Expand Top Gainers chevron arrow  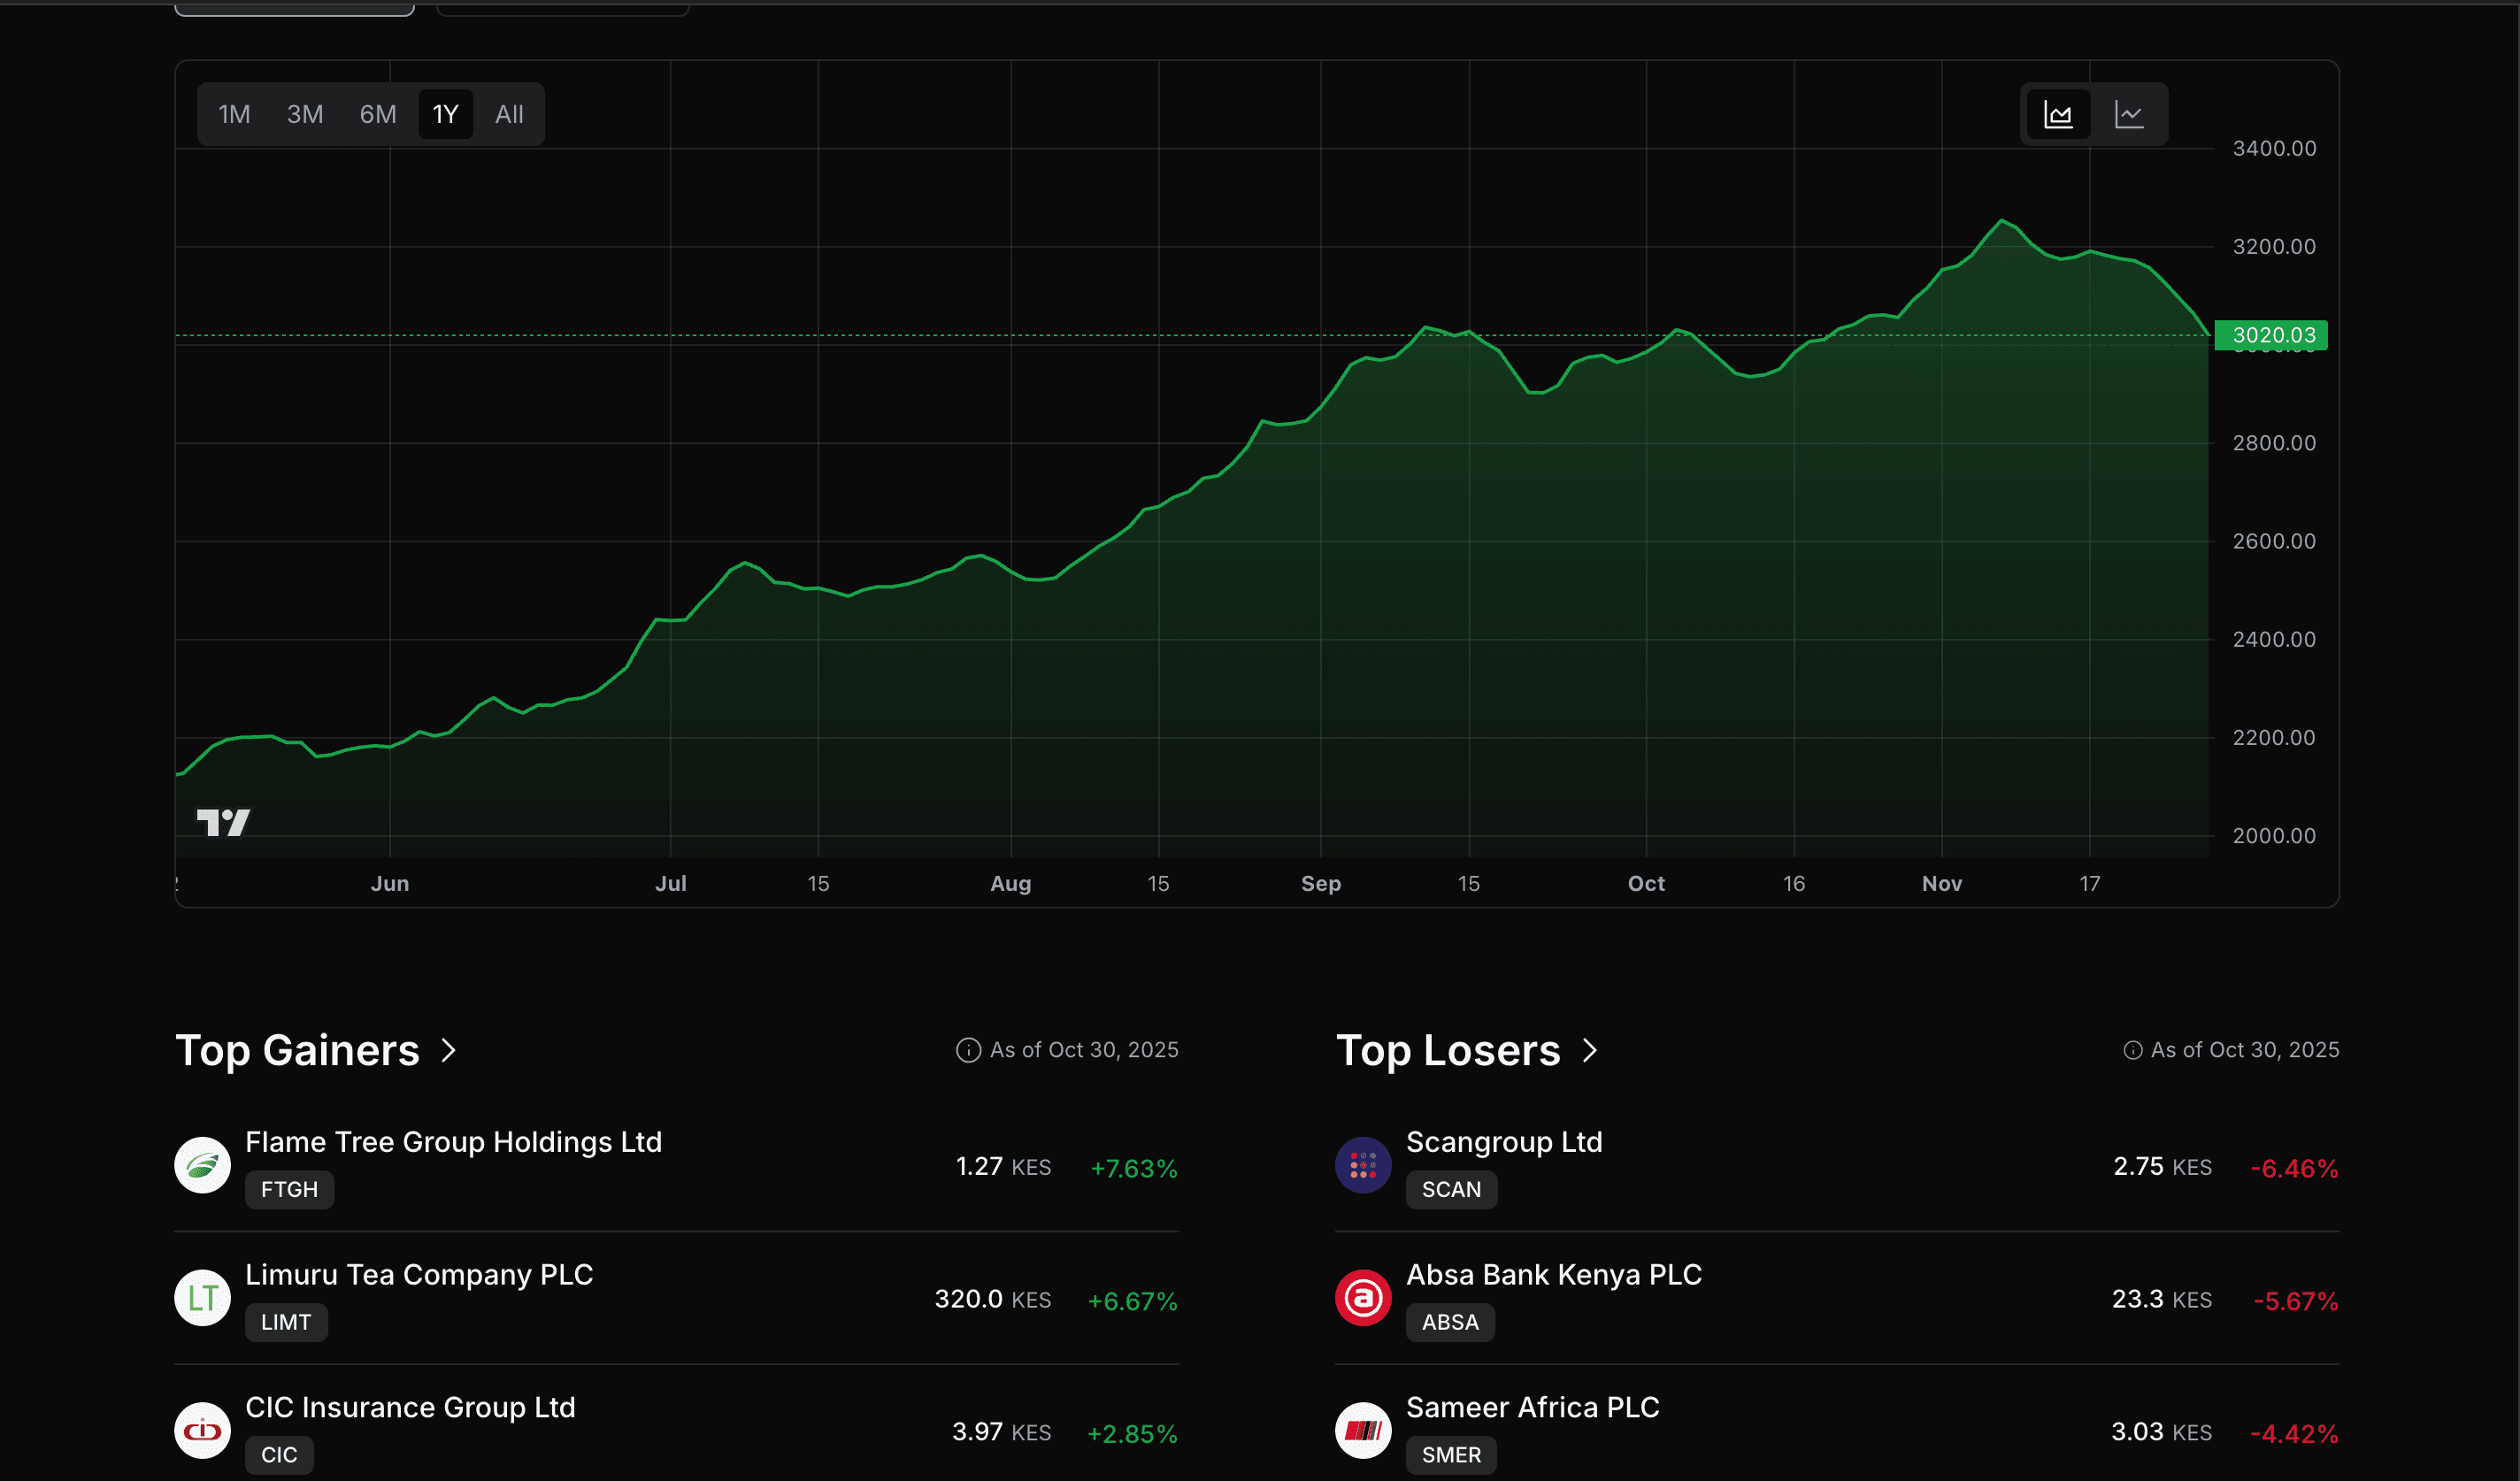[x=449, y=1050]
